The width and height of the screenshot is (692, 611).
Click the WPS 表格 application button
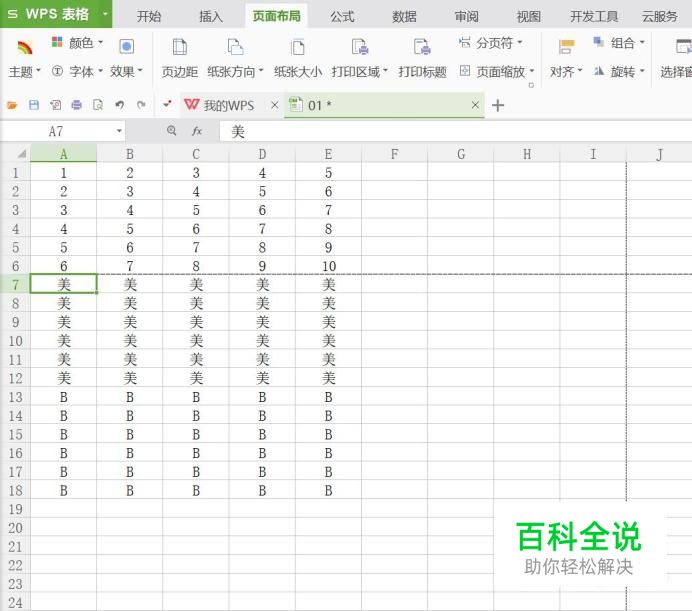(x=56, y=14)
